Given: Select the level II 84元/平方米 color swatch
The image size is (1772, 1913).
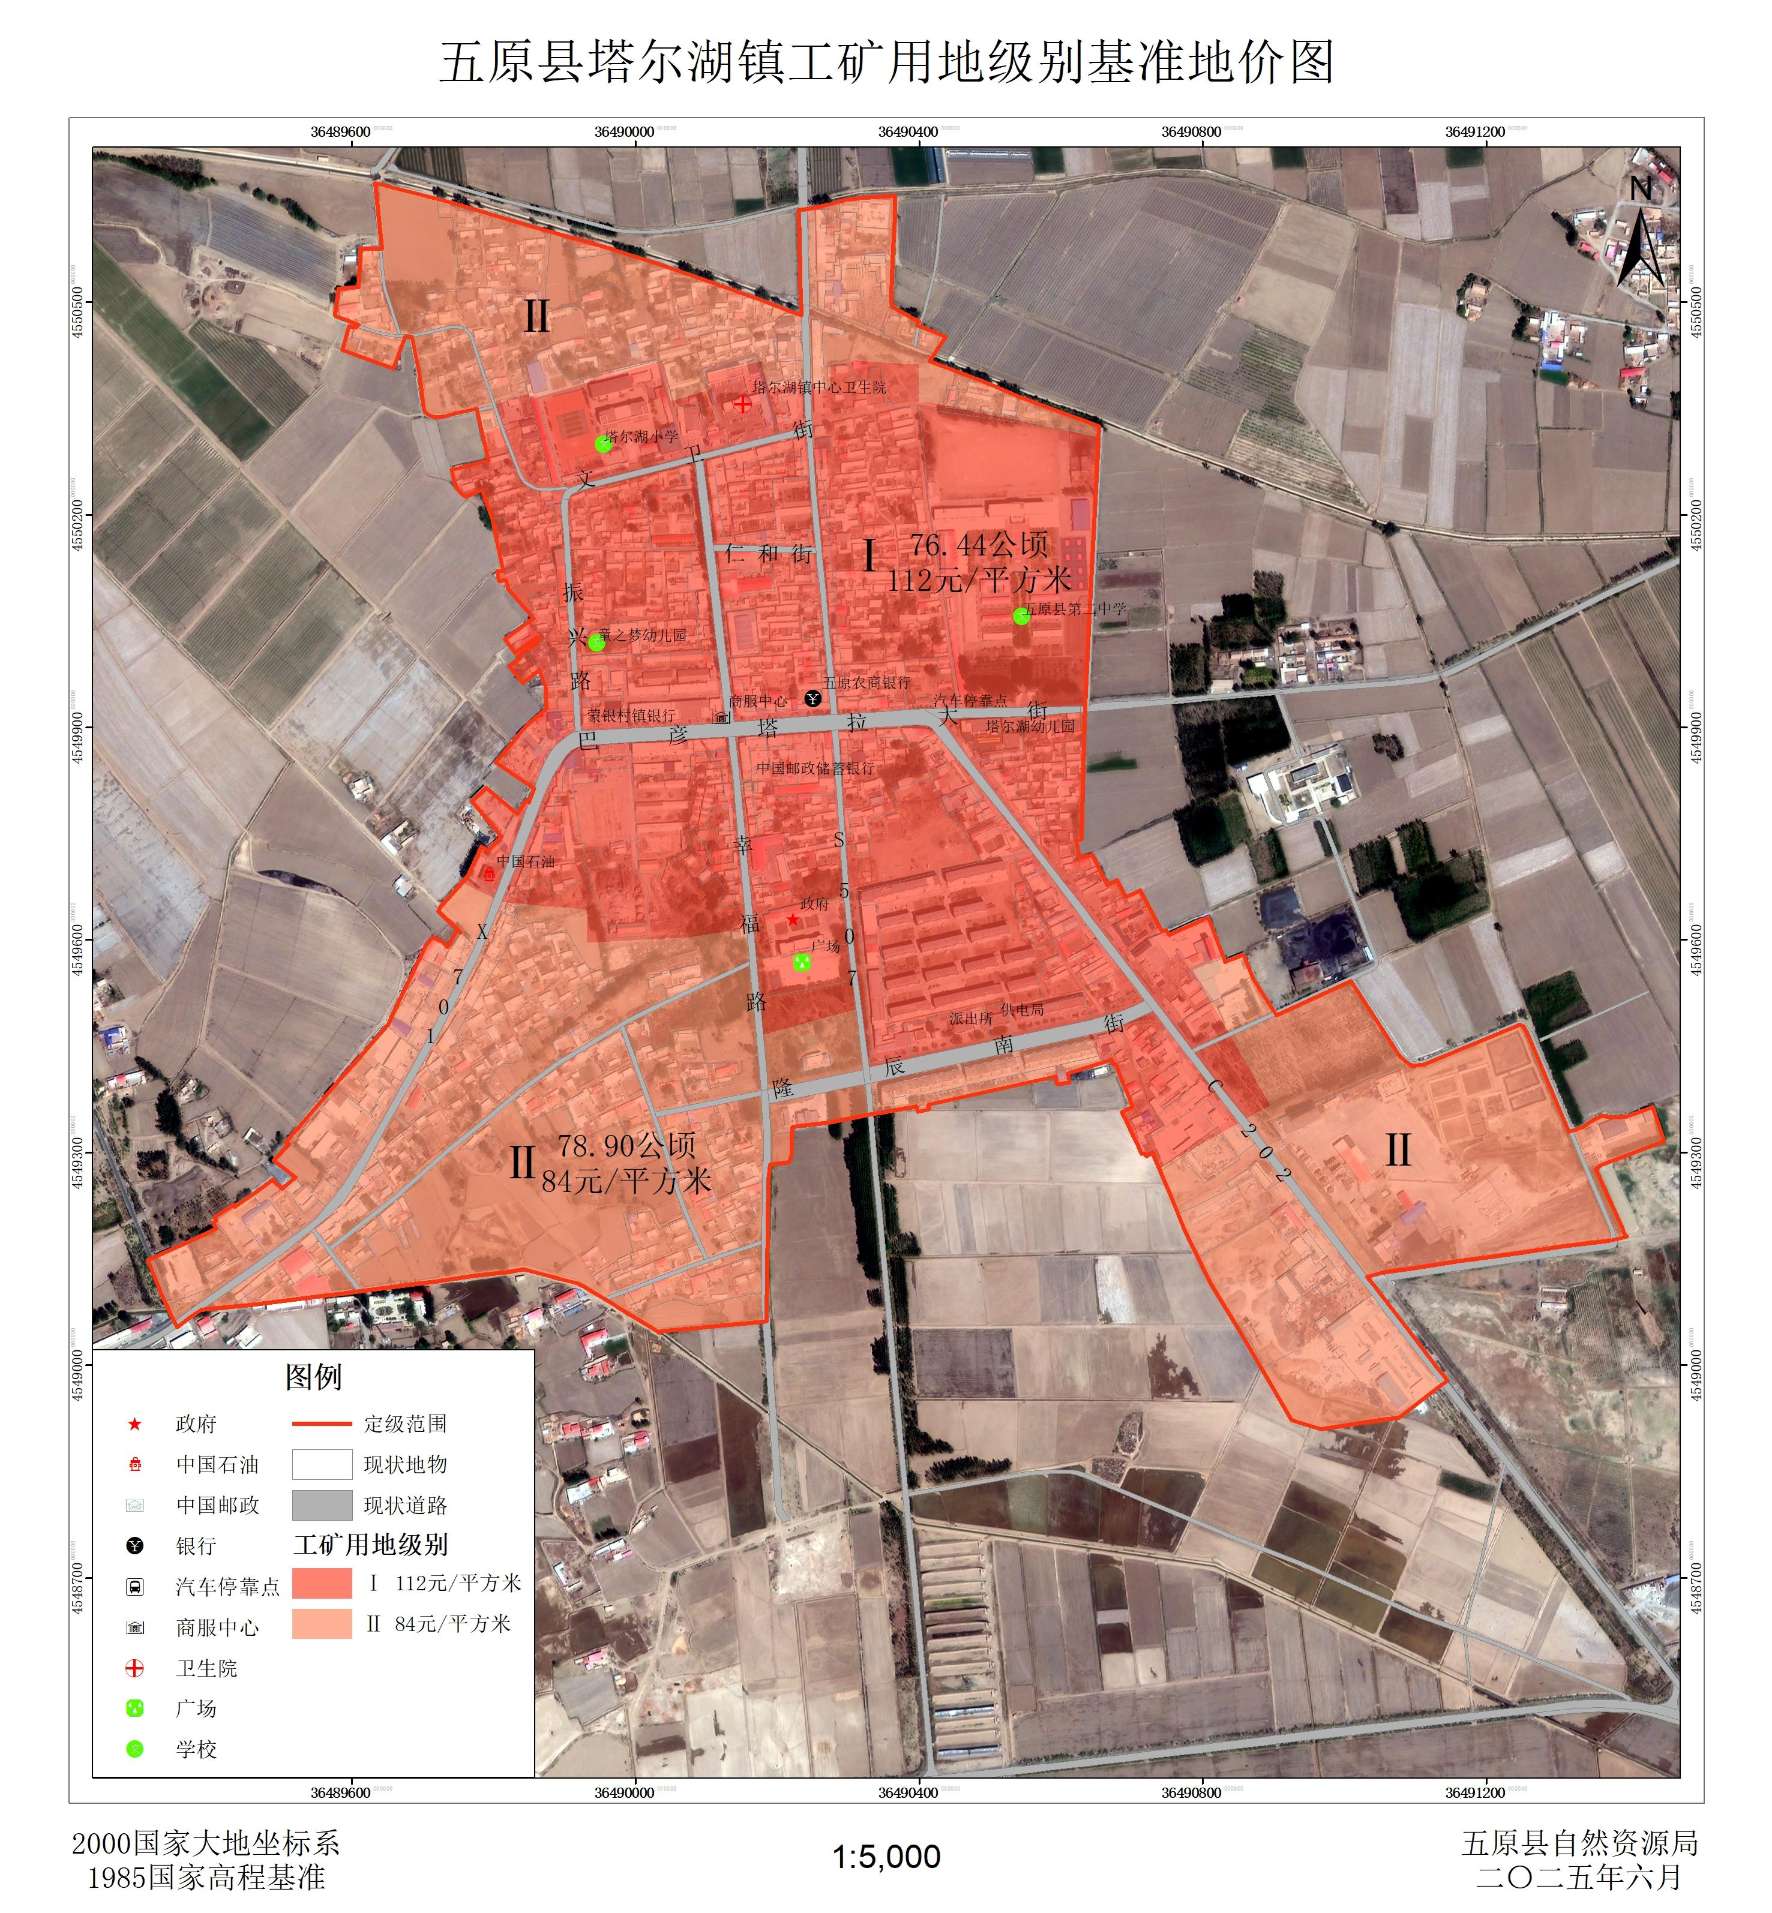Looking at the screenshot, I should coord(322,1624).
